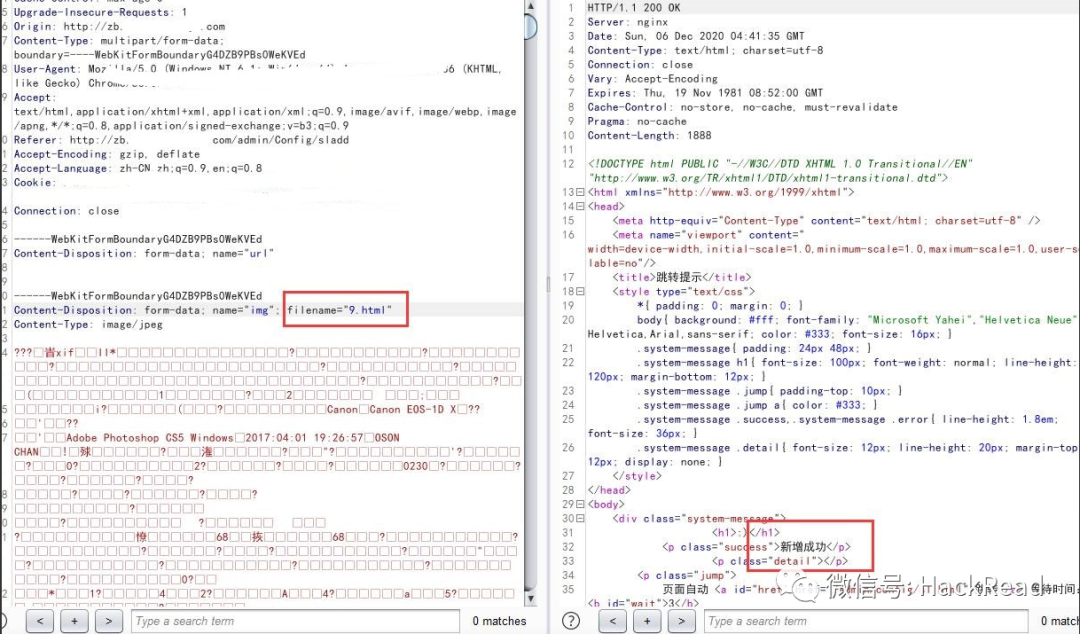Click the 'Referer:' header ending in /admin/Config/sladd
This screenshot has width=1080, height=634.
[181, 140]
